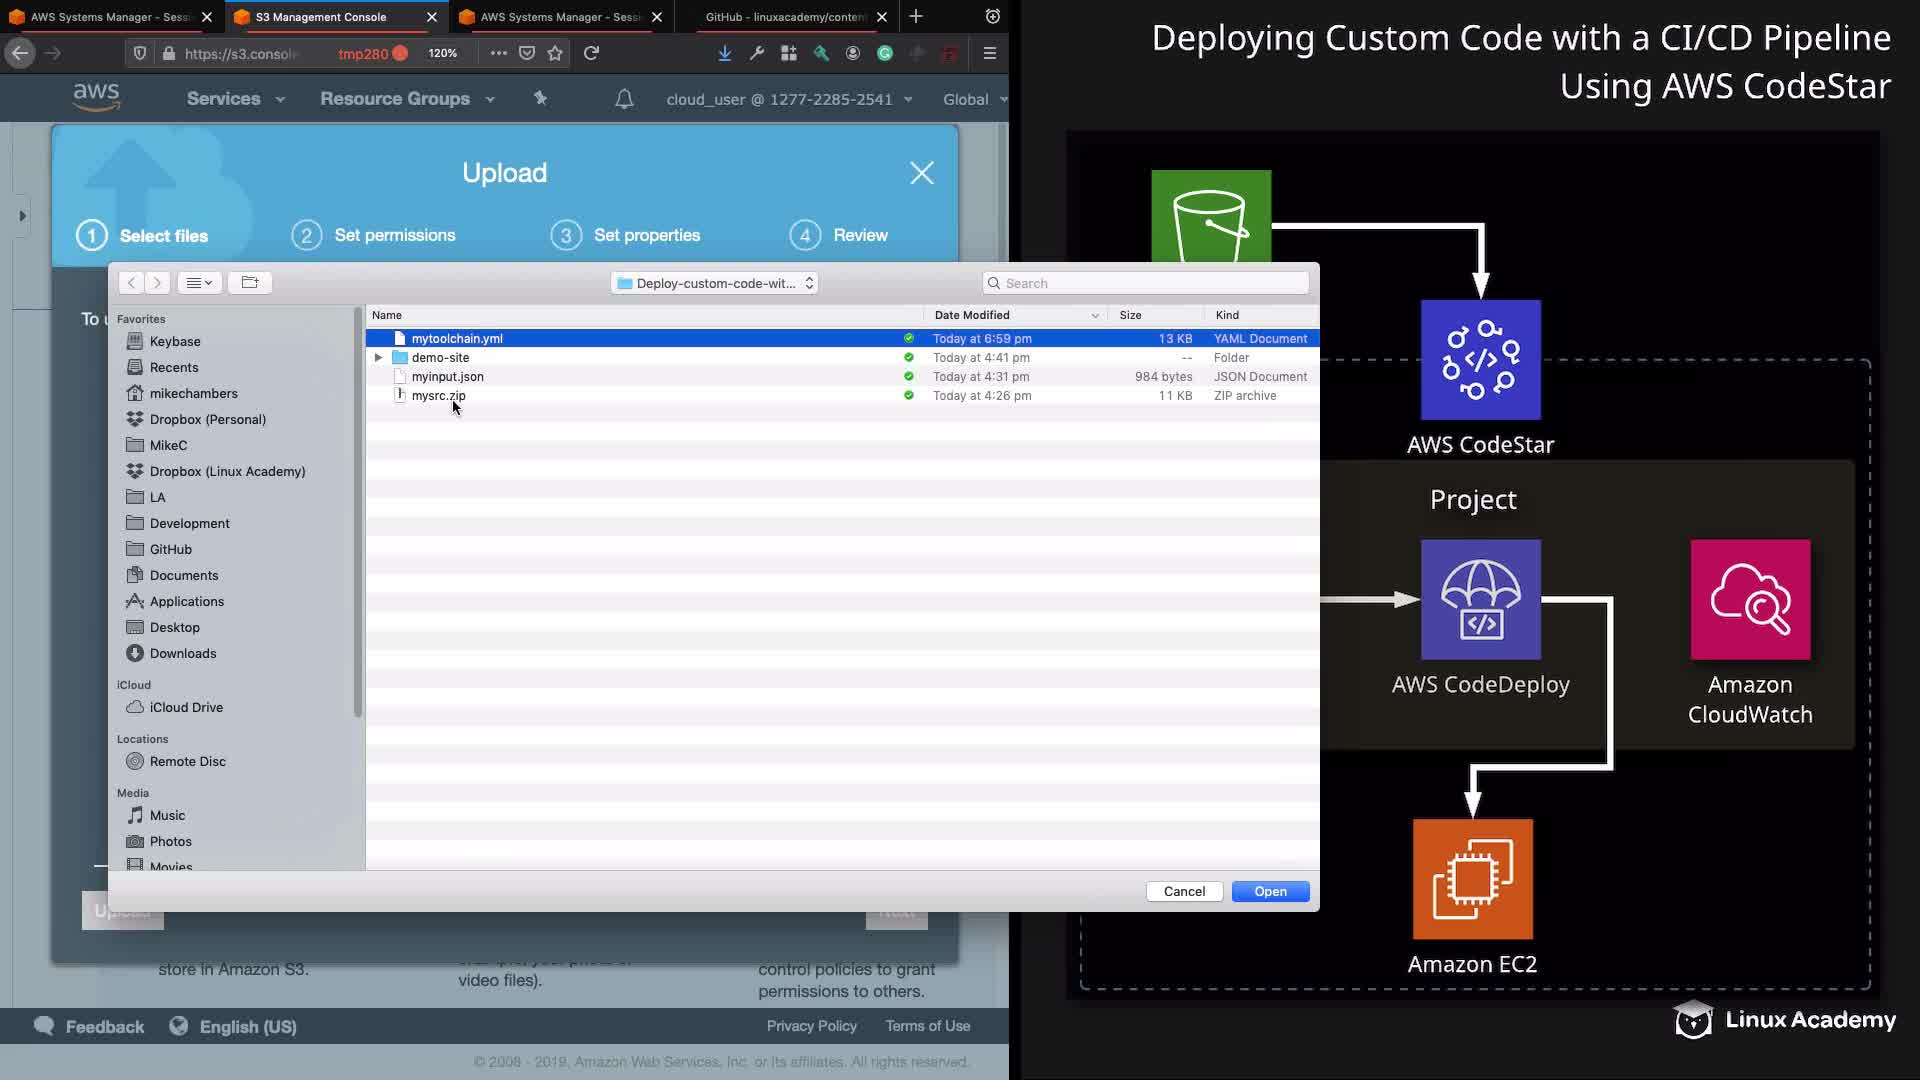Click the AWS notifications bell icon
This screenshot has width=1920, height=1080.
point(624,99)
